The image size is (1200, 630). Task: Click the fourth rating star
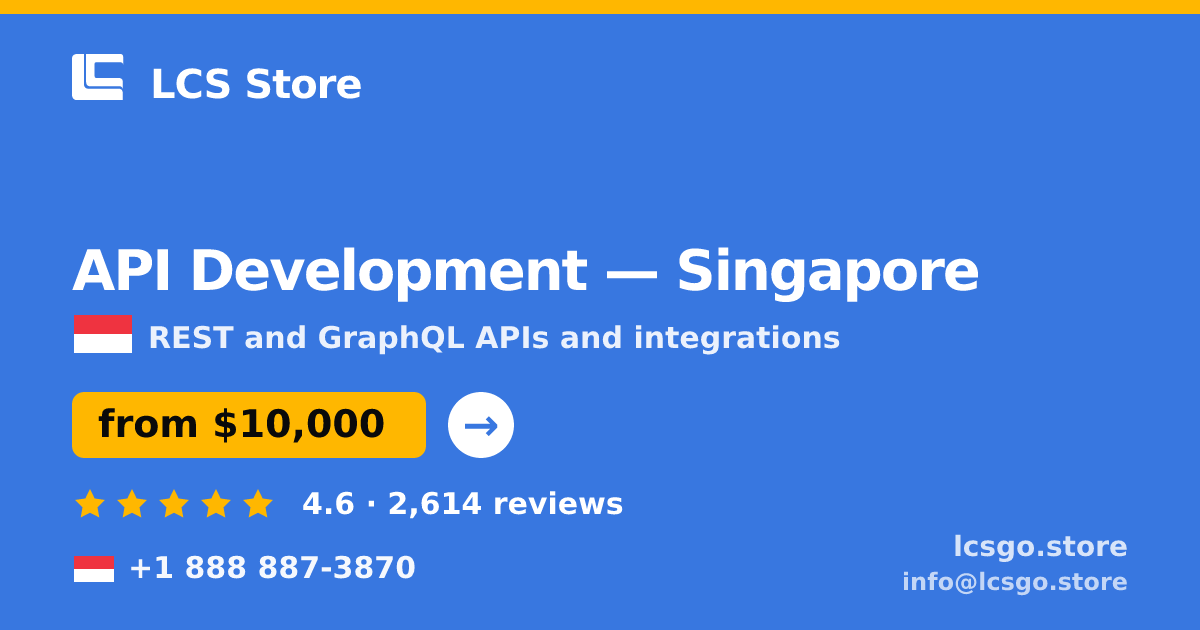pos(216,503)
